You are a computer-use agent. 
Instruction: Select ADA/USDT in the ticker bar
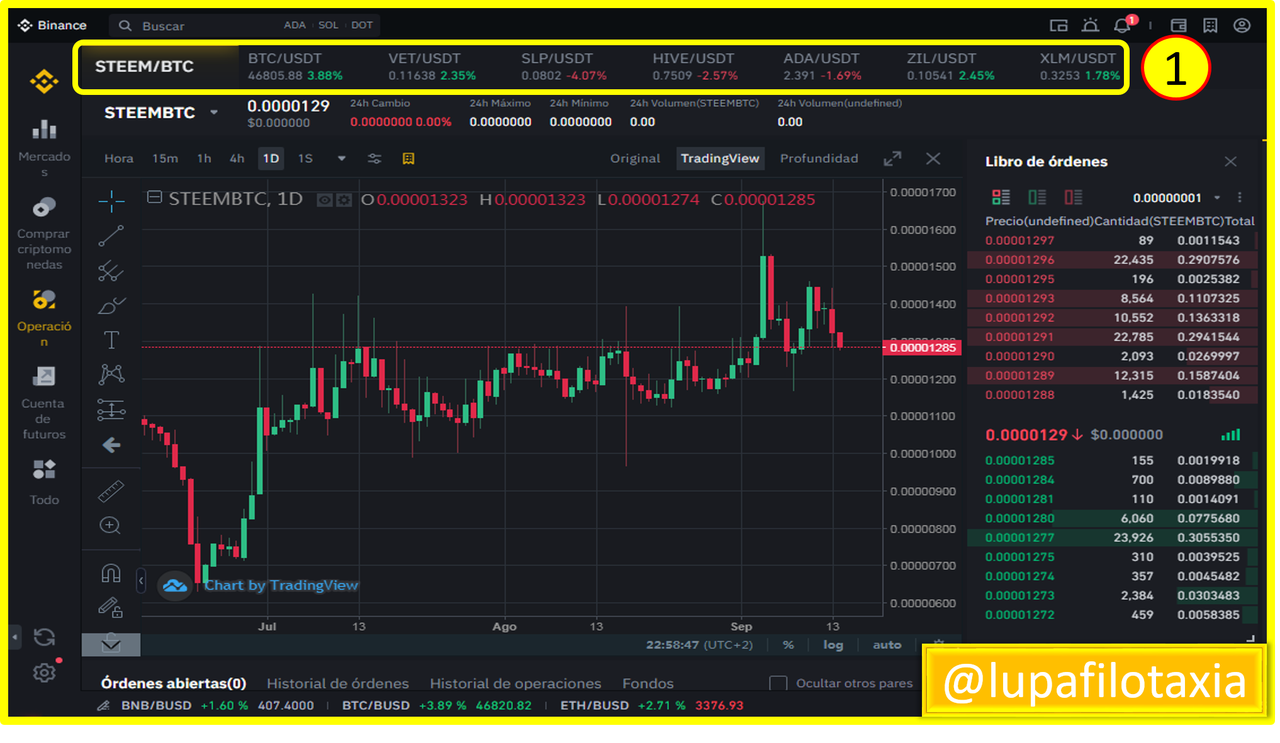[822, 67]
